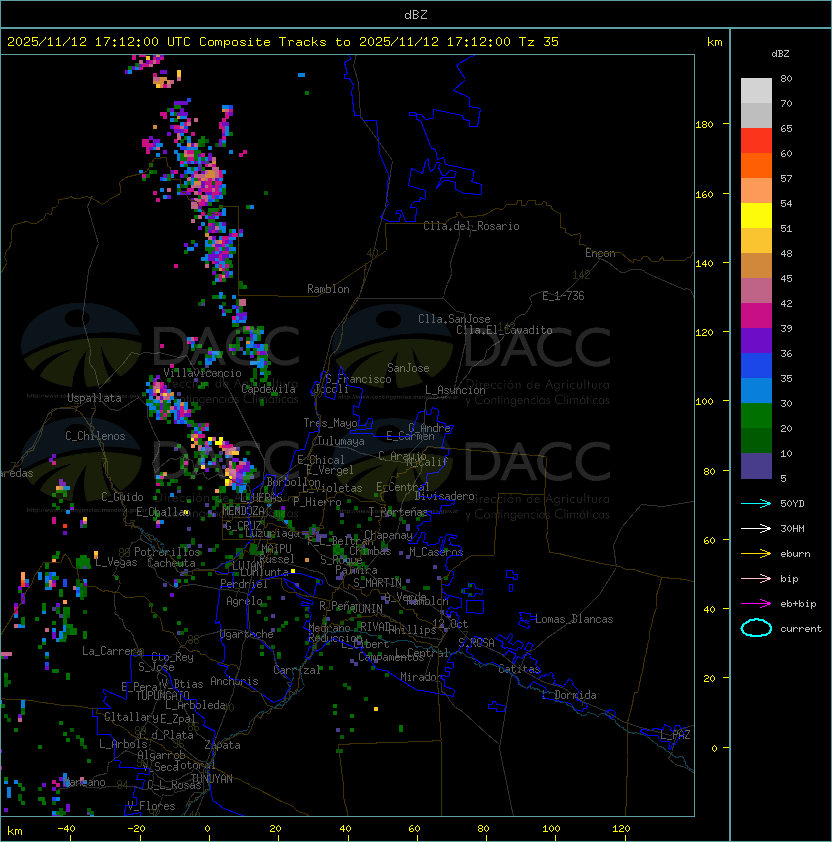832x842 pixels.
Task: Click the 'Ugarteche' place label
Action: (x=247, y=634)
